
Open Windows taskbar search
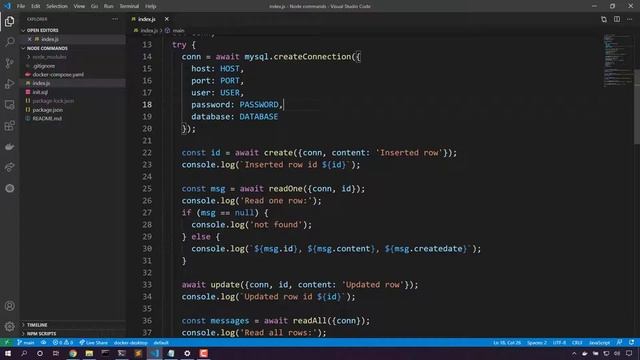pyautogui.click(x=24, y=353)
